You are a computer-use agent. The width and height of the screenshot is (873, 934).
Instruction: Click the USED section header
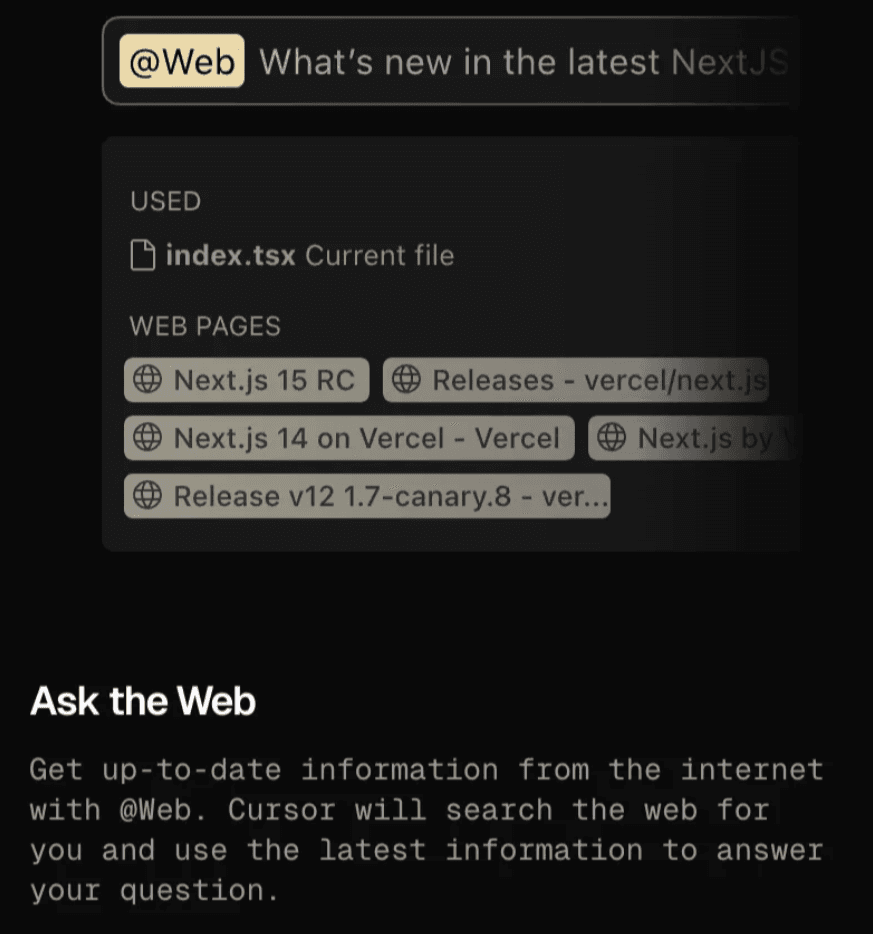click(x=165, y=201)
